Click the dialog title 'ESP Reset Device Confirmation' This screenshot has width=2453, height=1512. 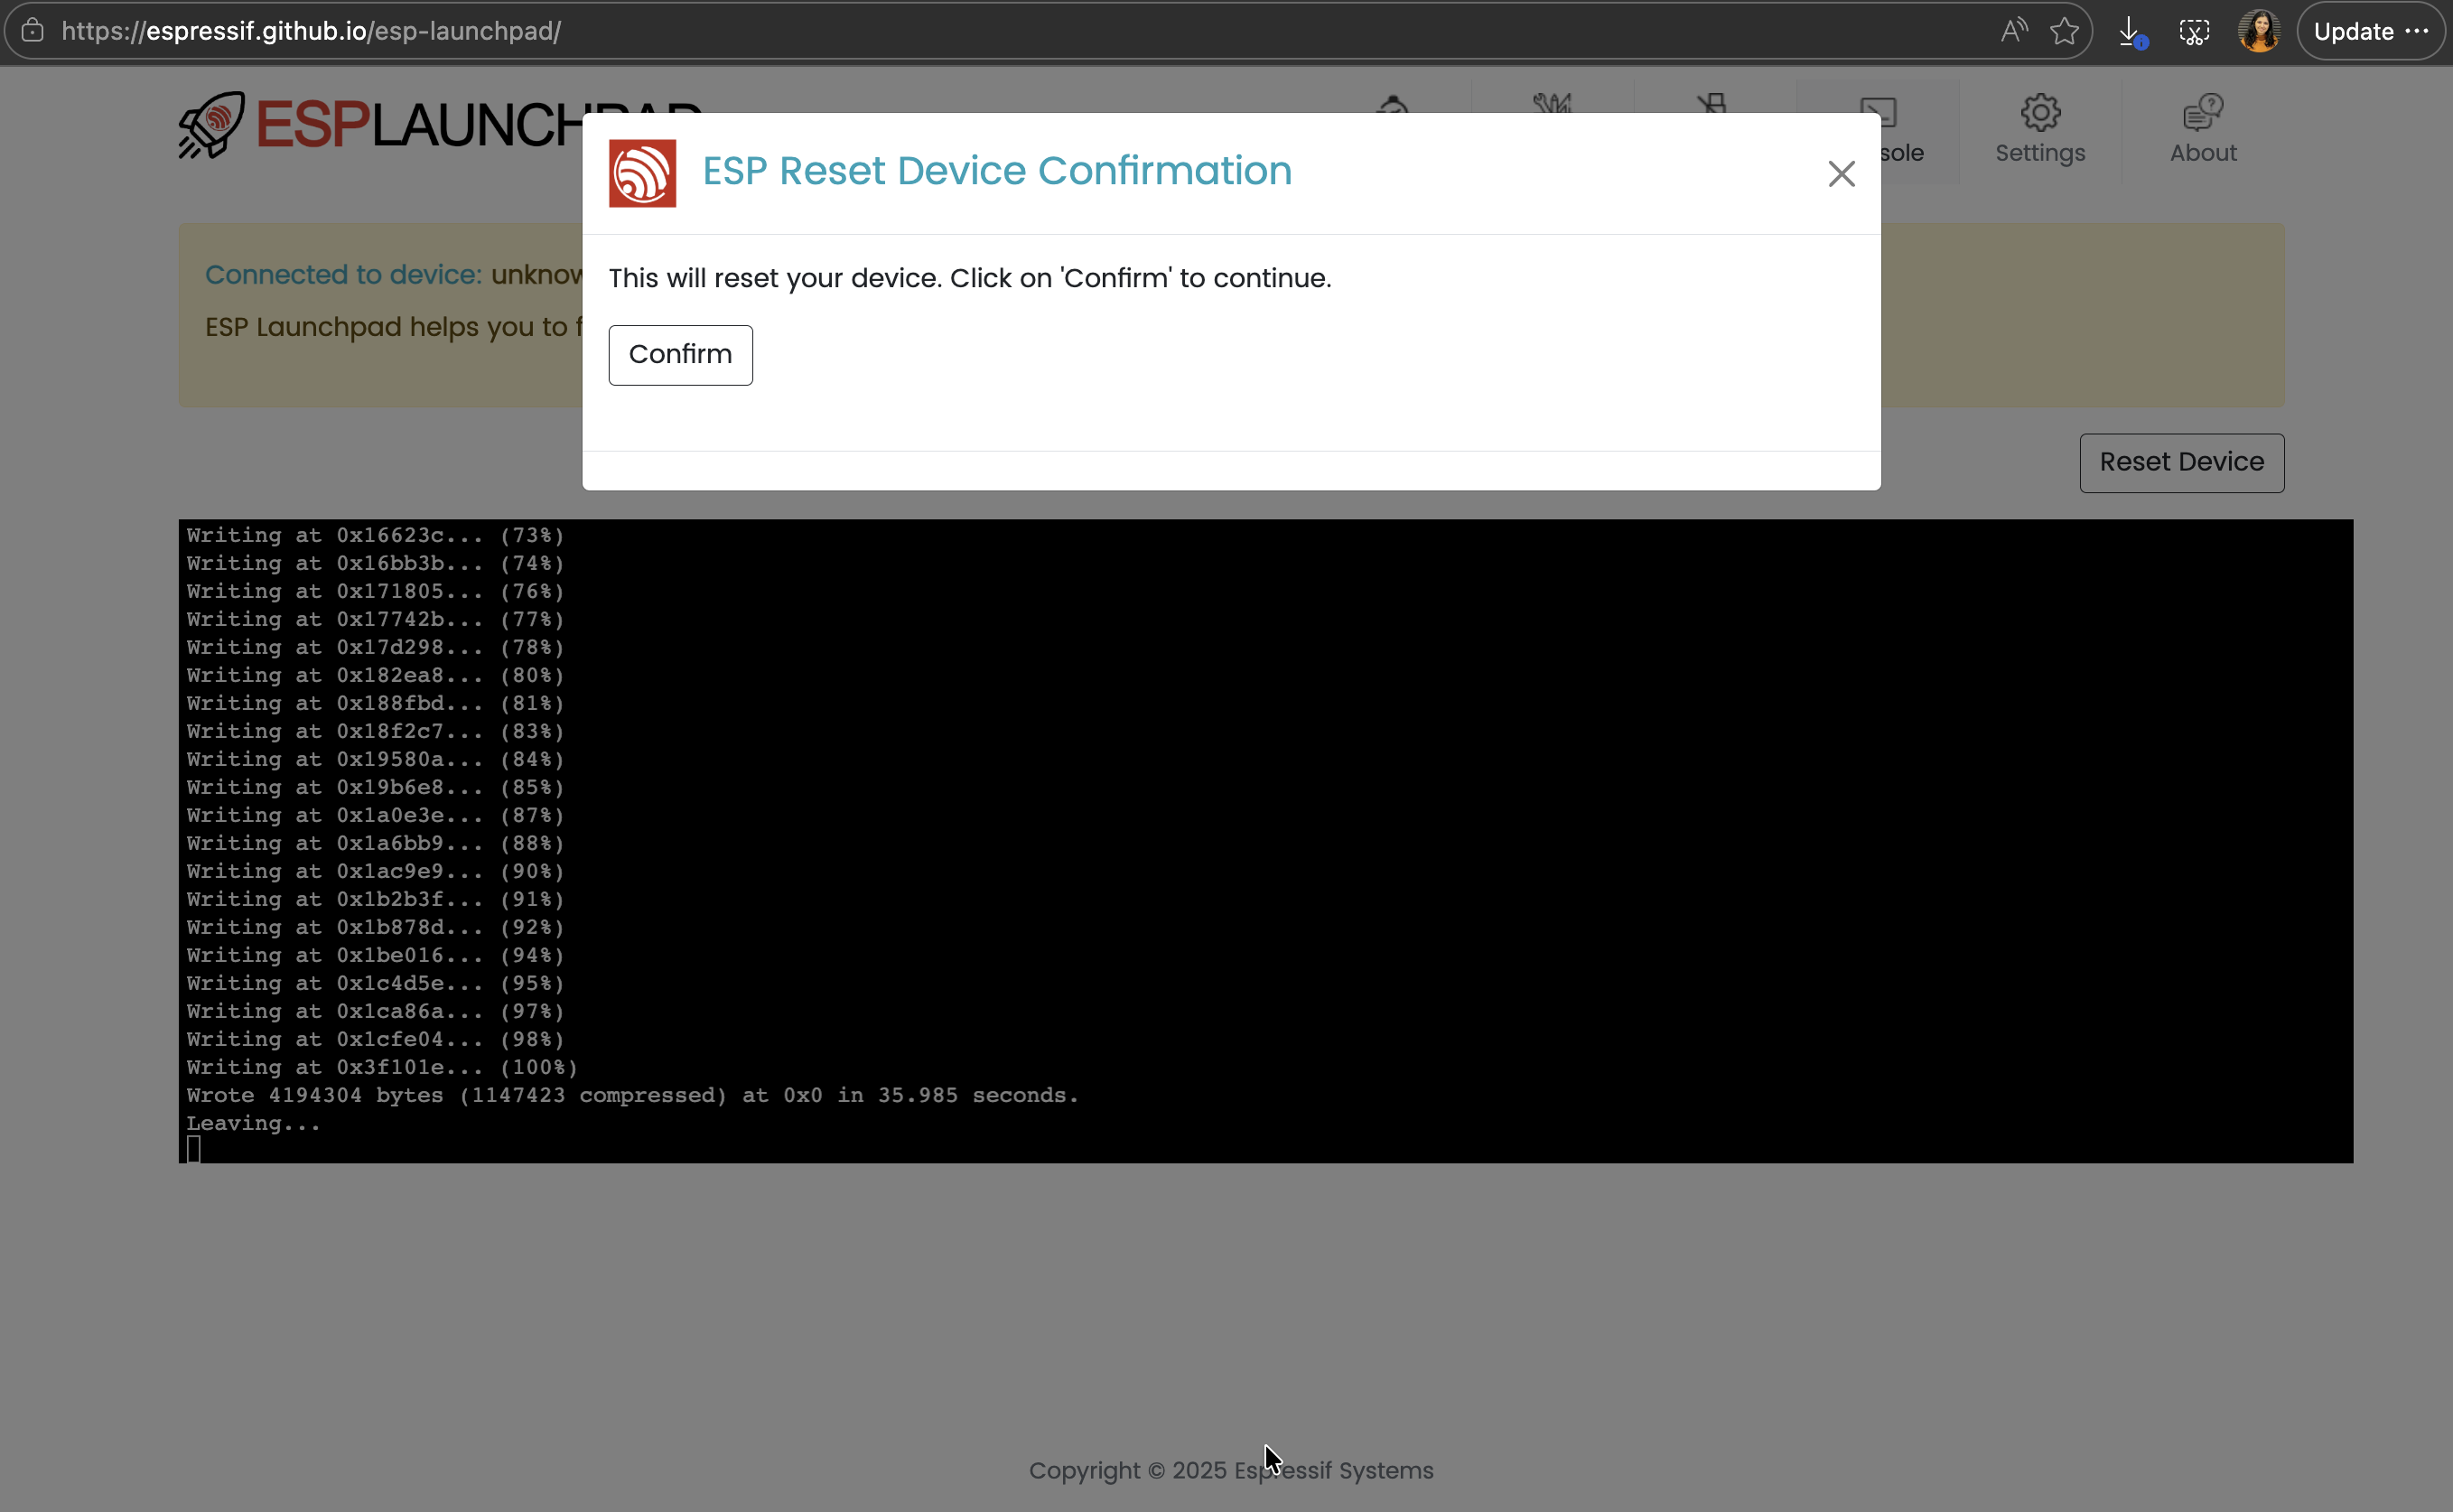point(997,171)
